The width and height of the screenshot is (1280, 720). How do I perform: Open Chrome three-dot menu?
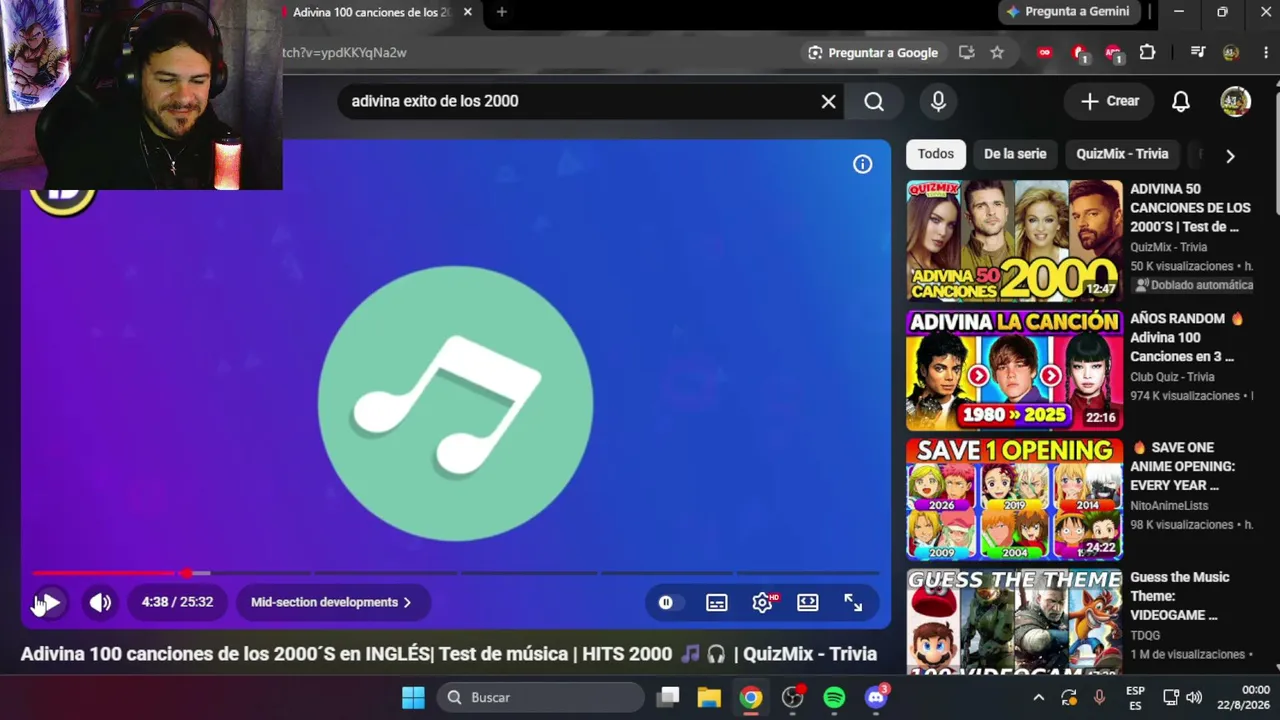point(1266,53)
